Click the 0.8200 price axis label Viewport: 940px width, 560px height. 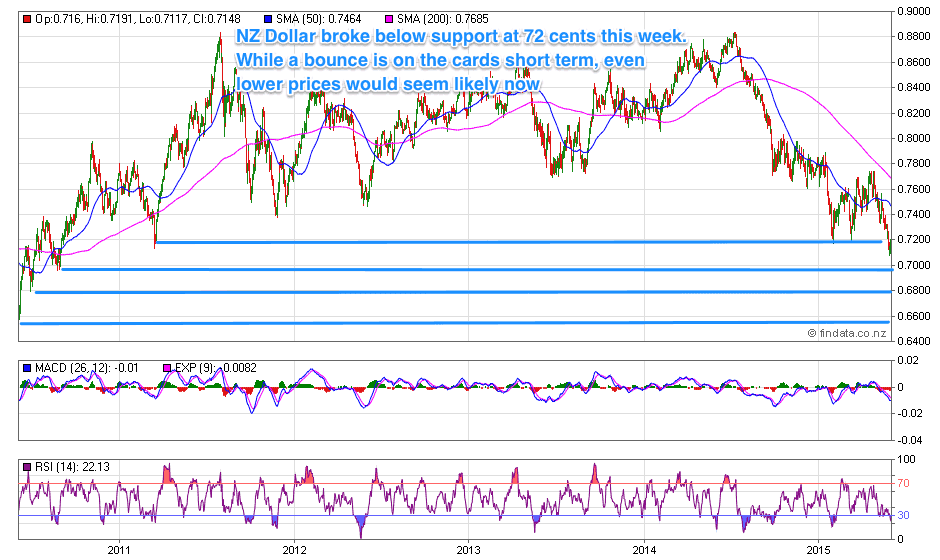[914, 113]
